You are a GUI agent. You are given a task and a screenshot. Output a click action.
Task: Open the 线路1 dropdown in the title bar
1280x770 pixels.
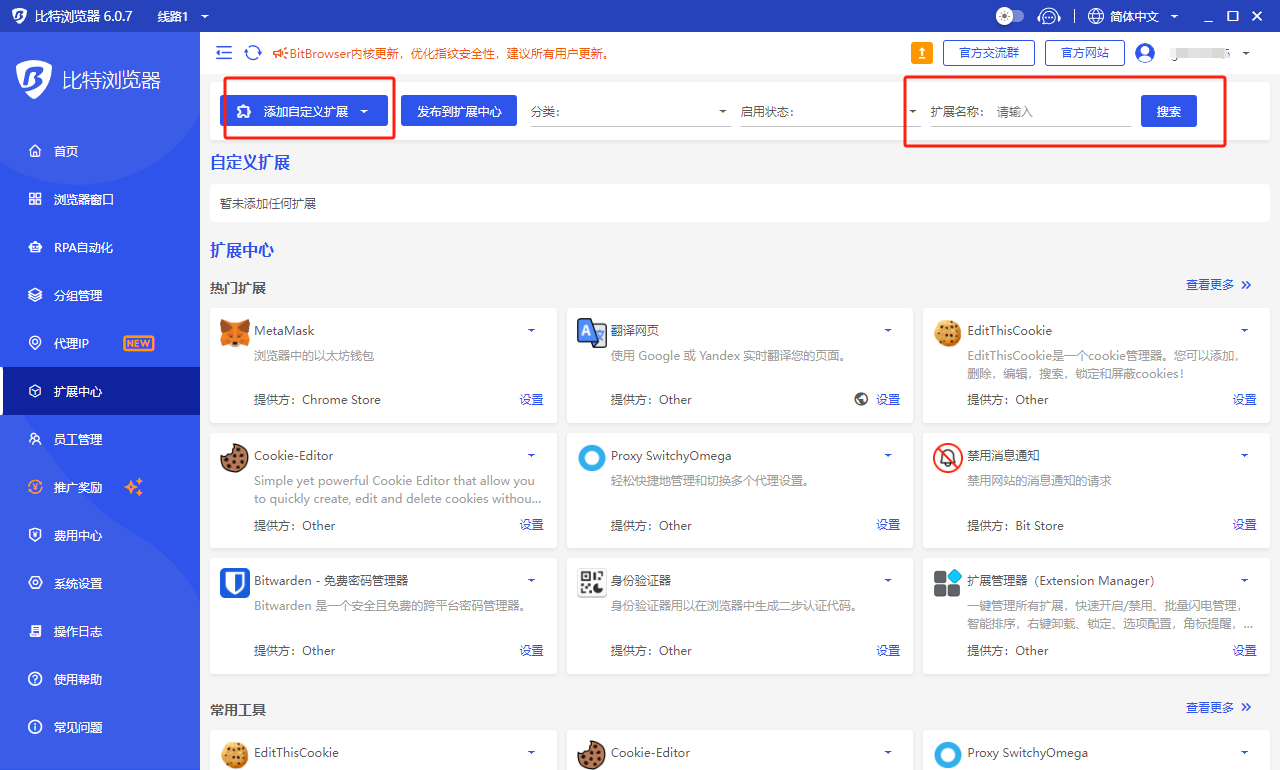[x=183, y=16]
